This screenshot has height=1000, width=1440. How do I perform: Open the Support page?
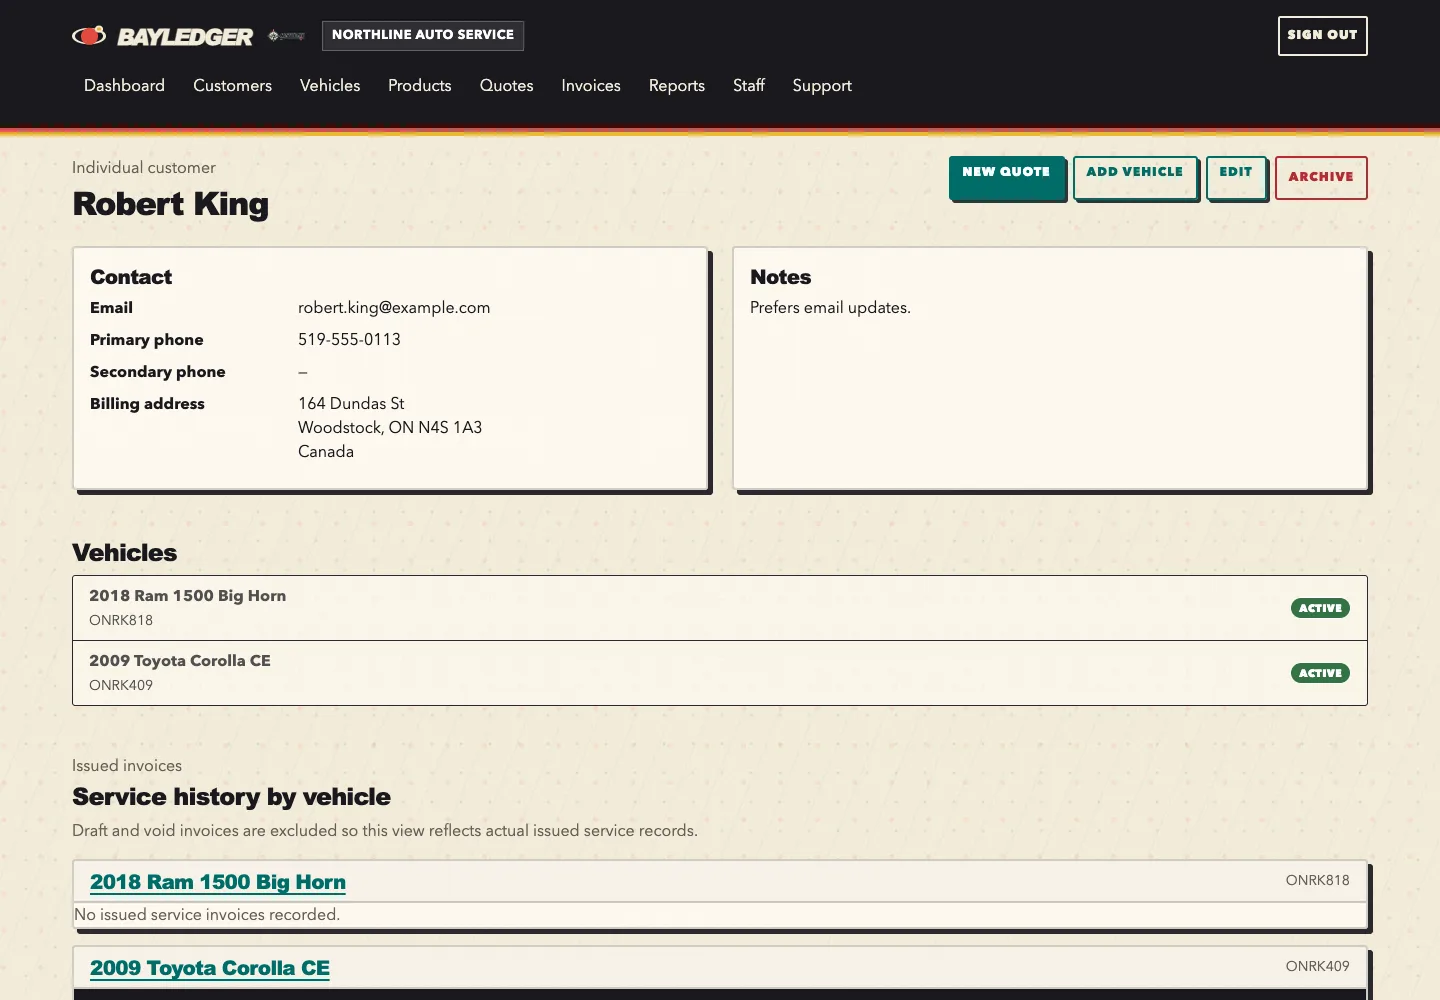(x=822, y=86)
